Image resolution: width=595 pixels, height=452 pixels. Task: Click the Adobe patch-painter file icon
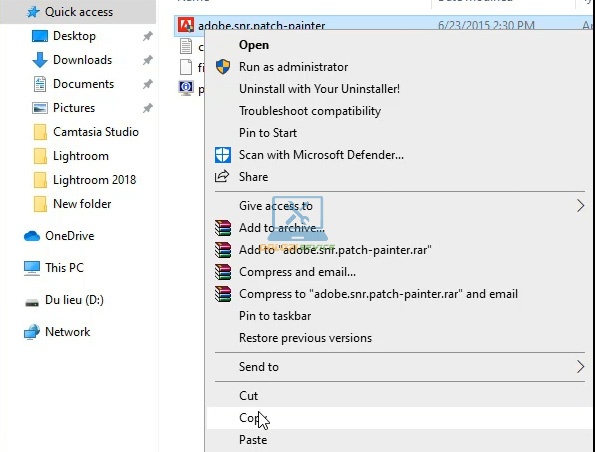click(186, 25)
